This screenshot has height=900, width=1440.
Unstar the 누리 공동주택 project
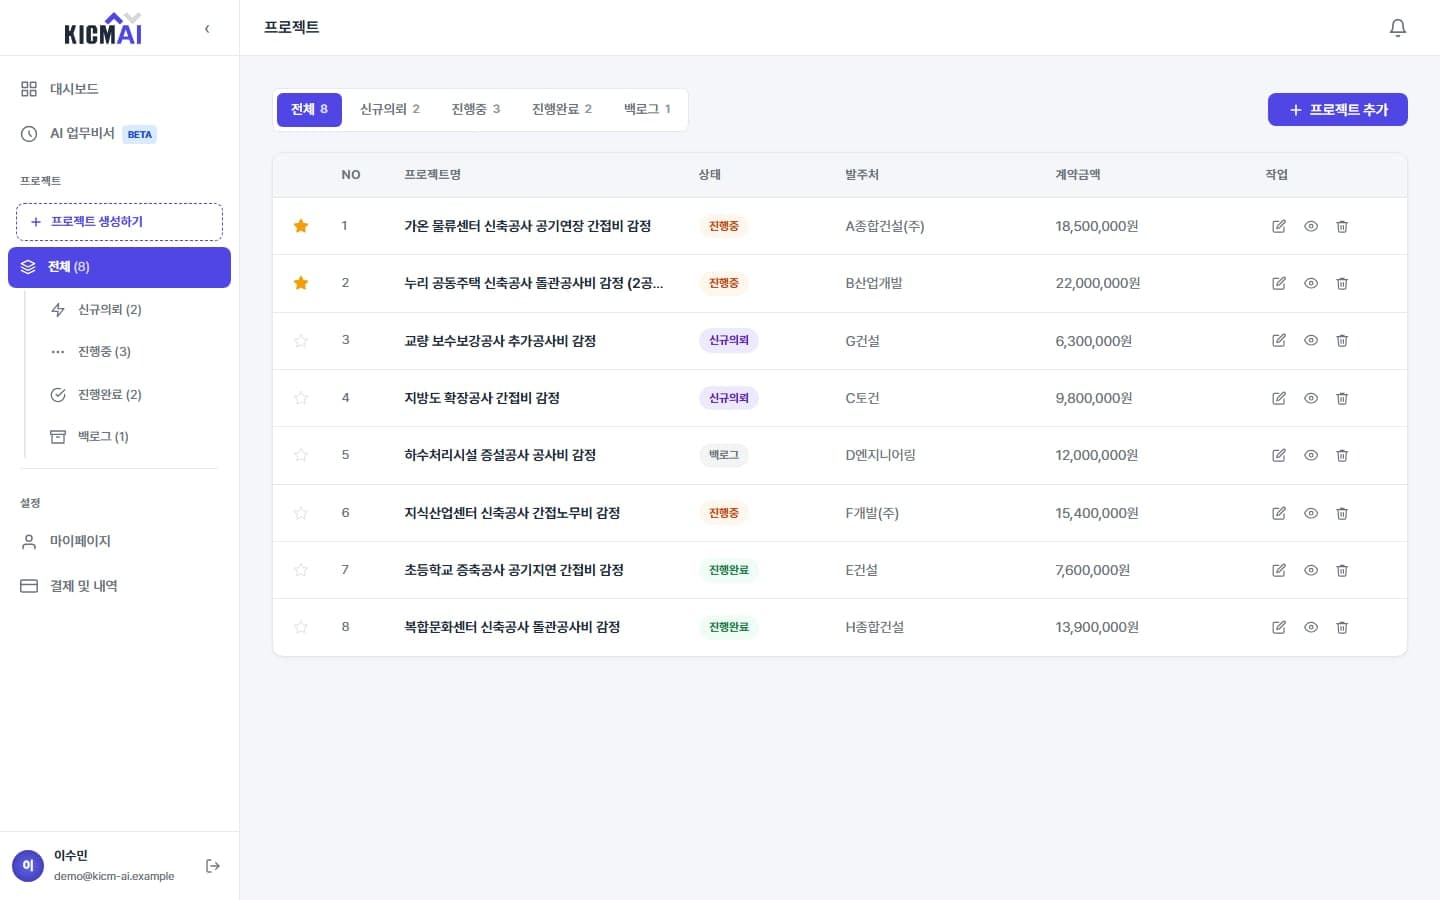[301, 283]
